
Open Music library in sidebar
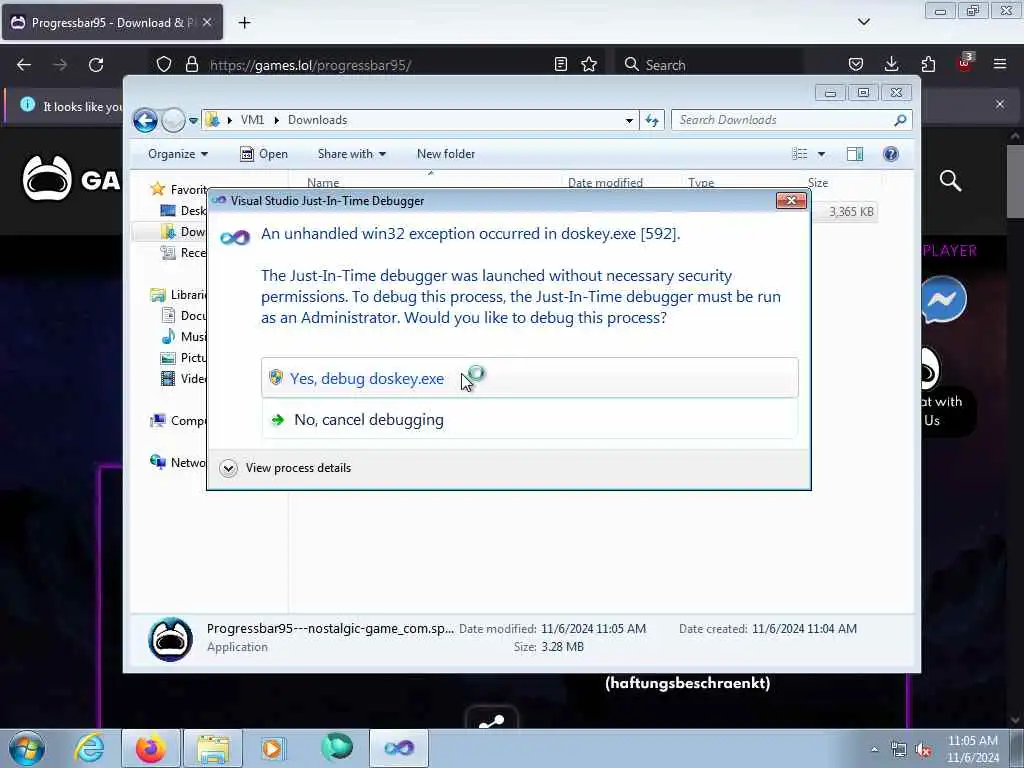click(183, 336)
